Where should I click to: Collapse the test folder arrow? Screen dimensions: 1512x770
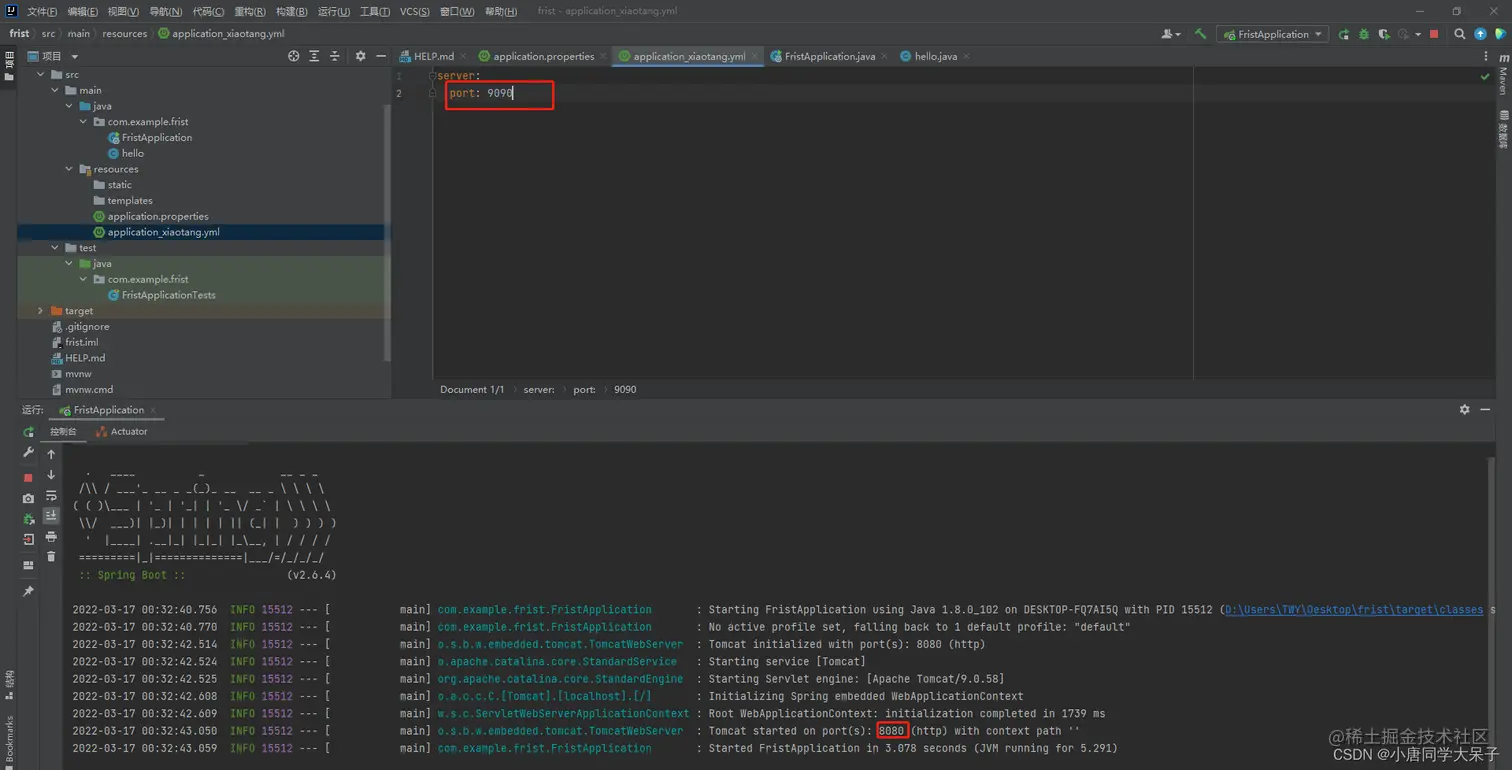click(55, 248)
